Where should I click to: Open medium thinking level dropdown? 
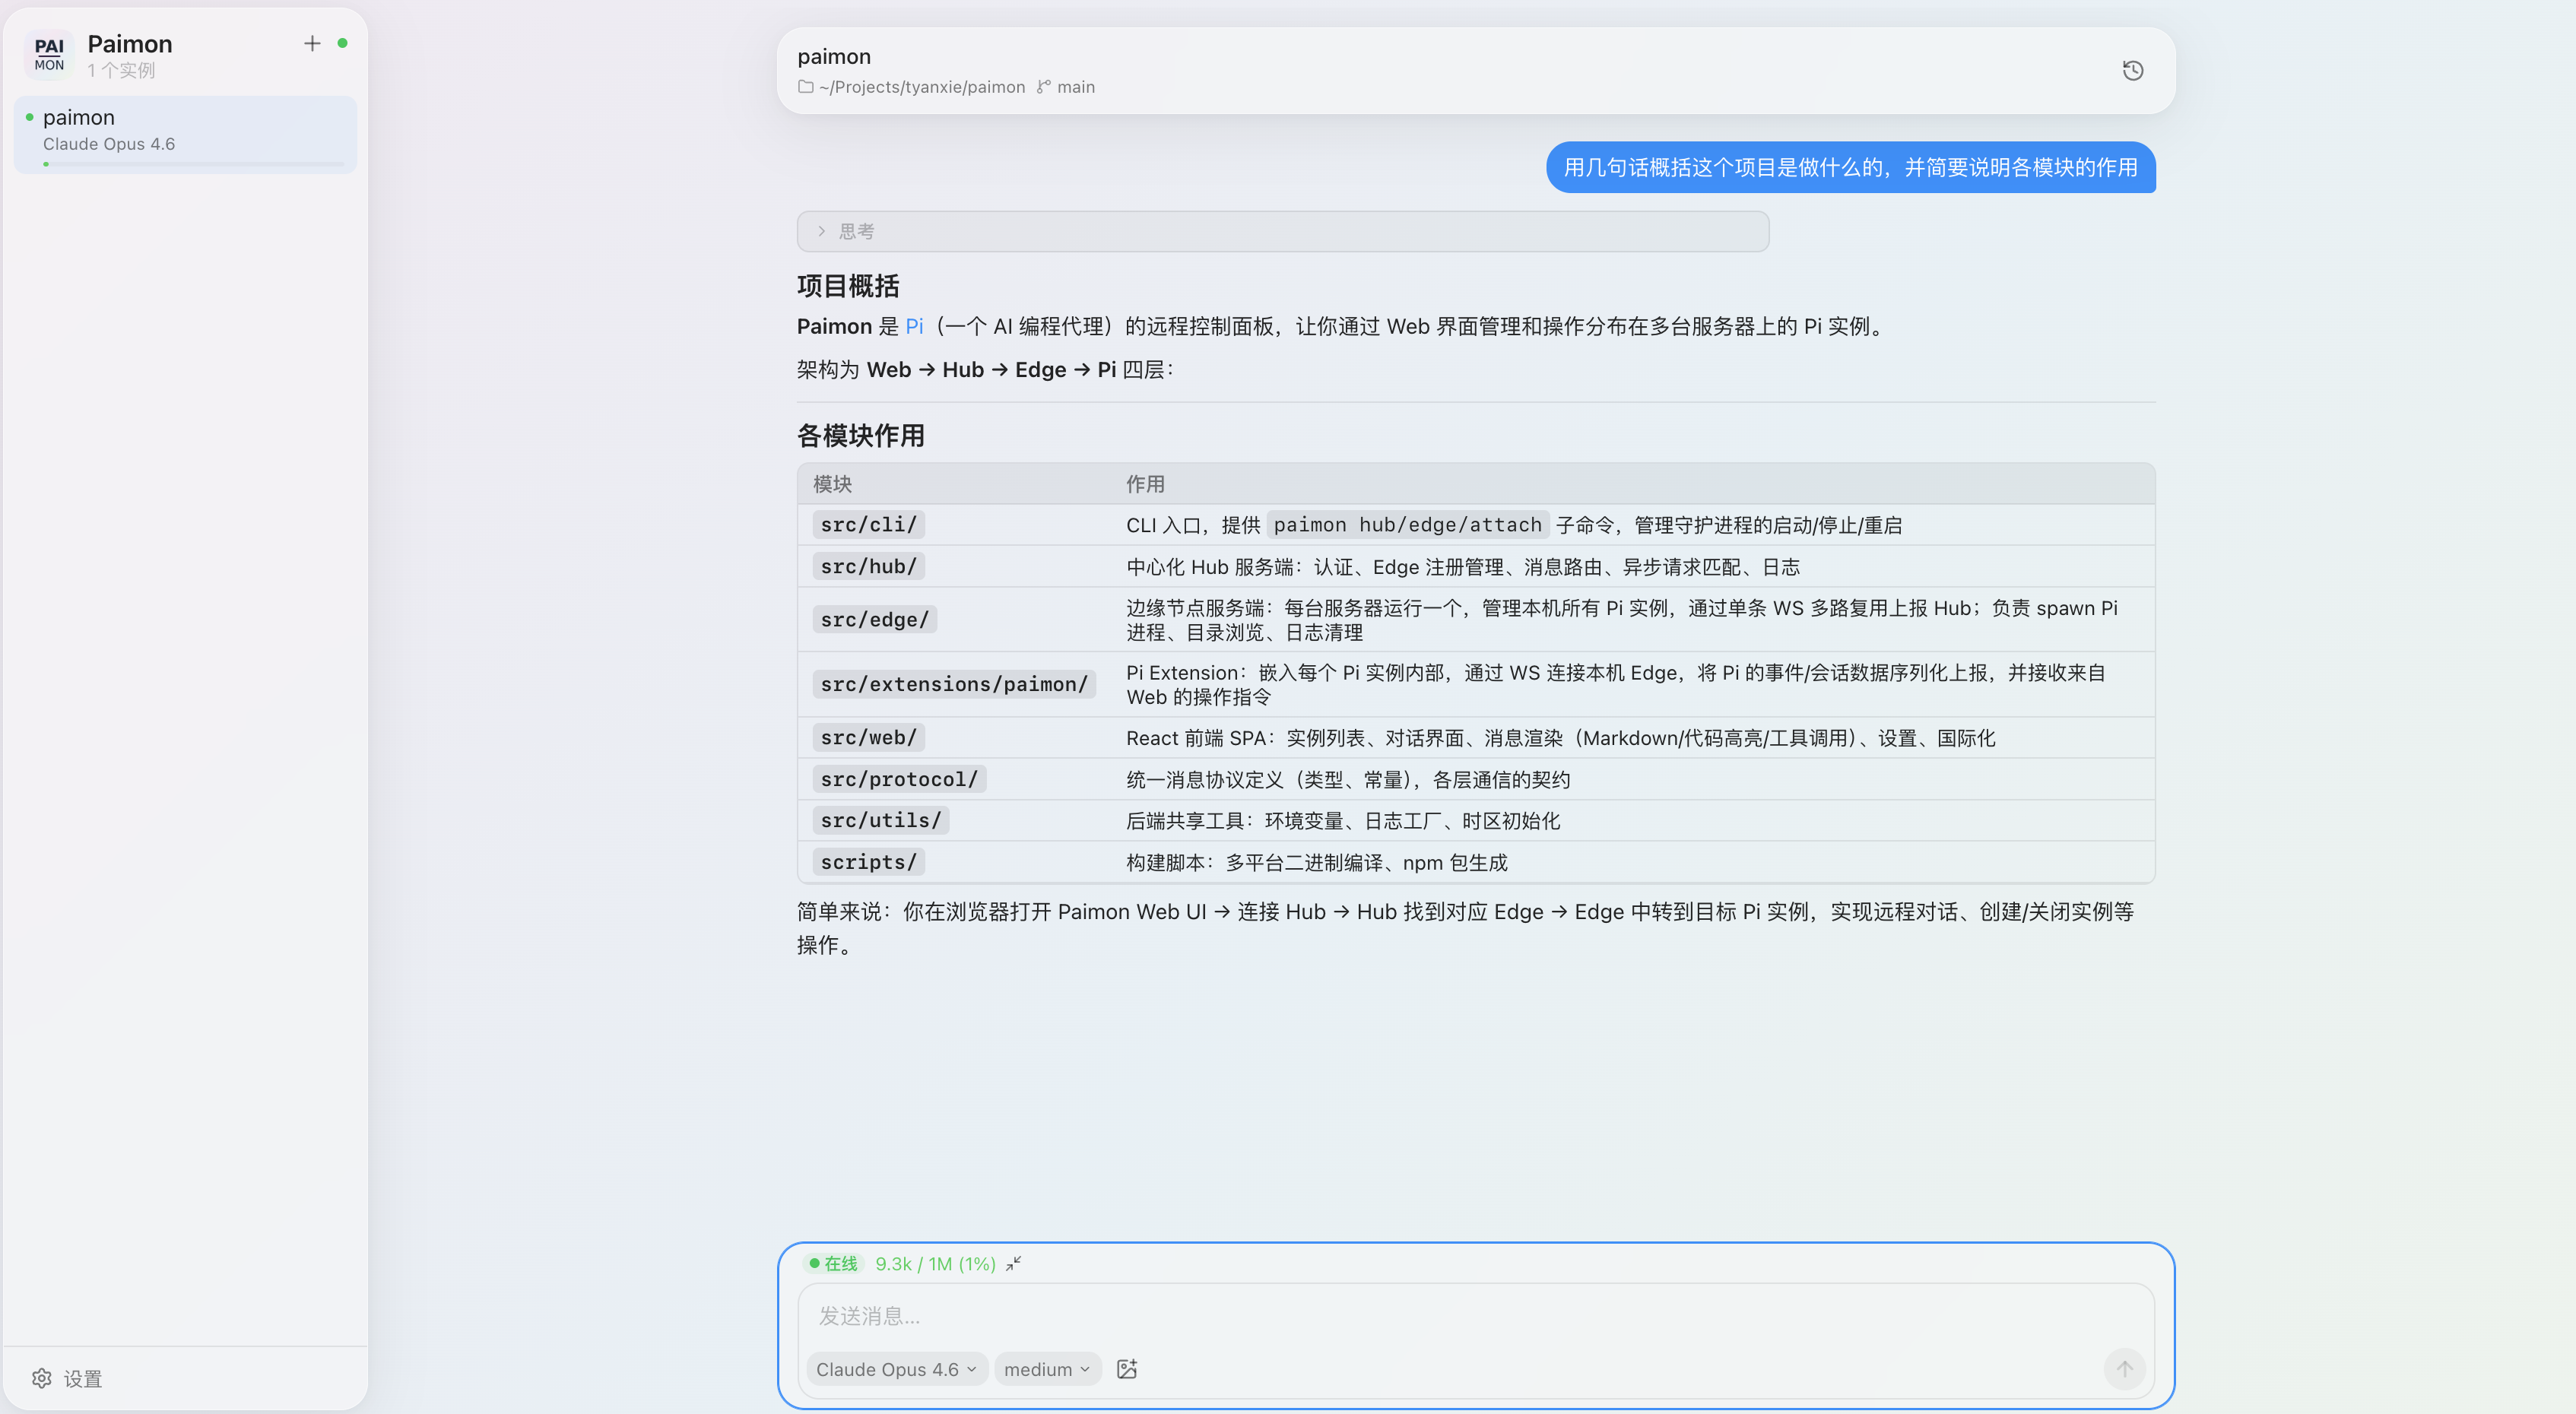1047,1369
